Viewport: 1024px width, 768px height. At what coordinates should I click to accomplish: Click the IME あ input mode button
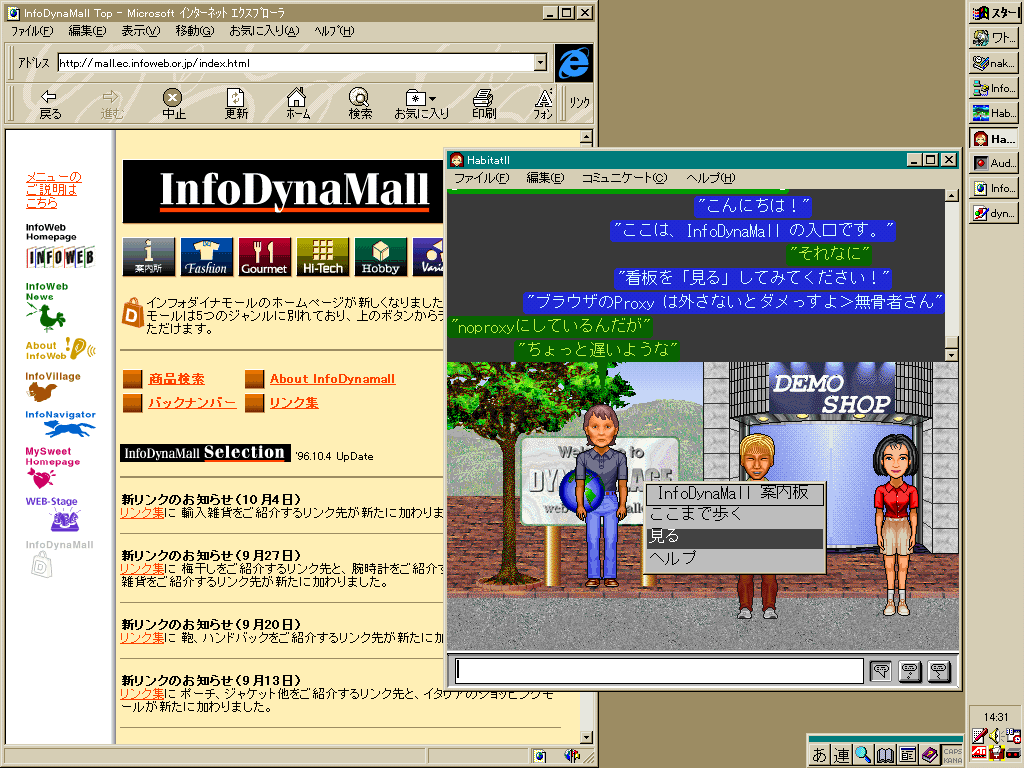[819, 754]
